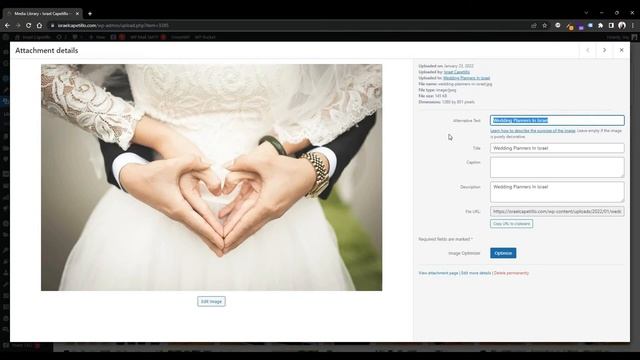The image size is (640, 360).
Task: Open a new browser tab
Action: click(x=90, y=13)
